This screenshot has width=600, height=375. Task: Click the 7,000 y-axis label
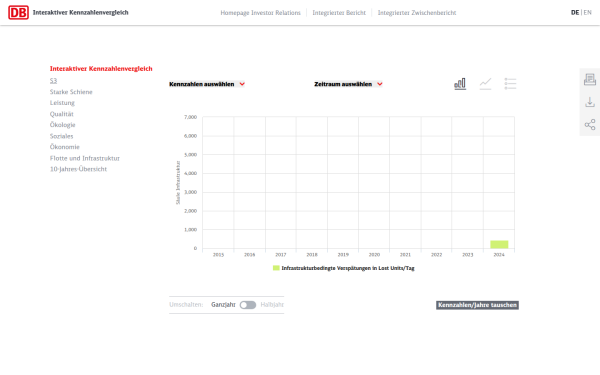tap(190, 117)
